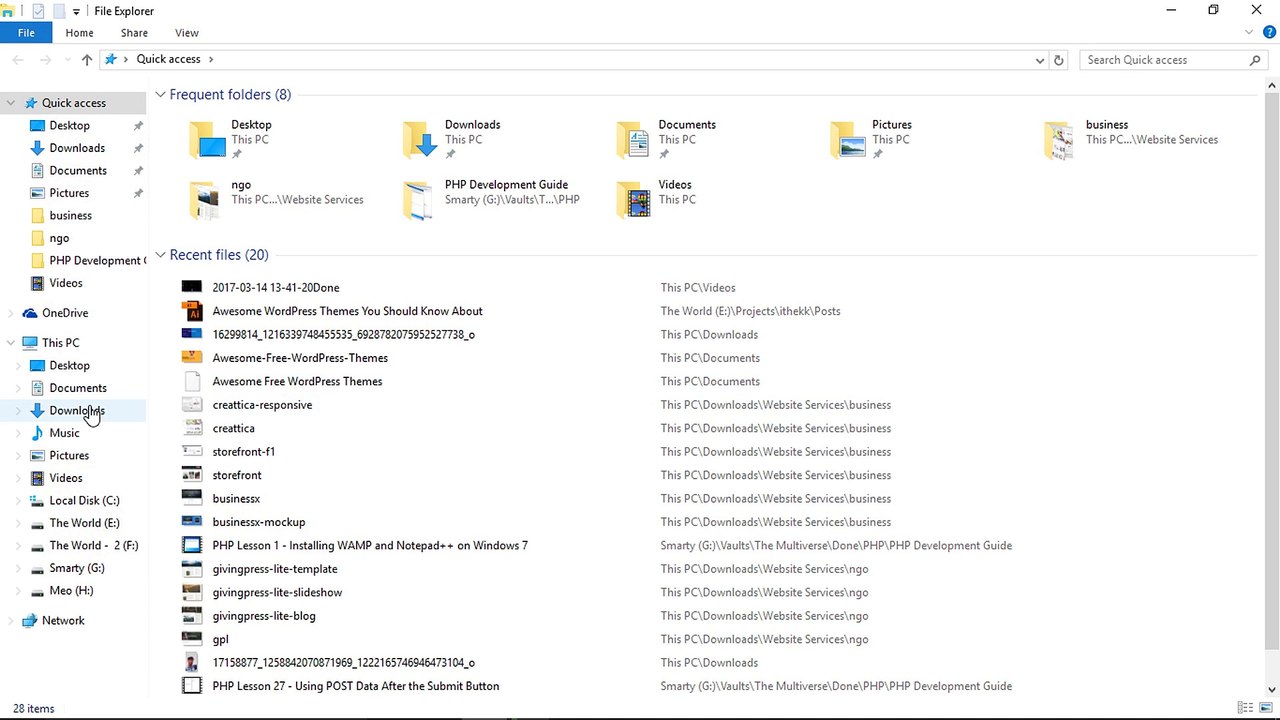
Task: Select The World (E:) drive in sidebar
Action: coord(84,523)
